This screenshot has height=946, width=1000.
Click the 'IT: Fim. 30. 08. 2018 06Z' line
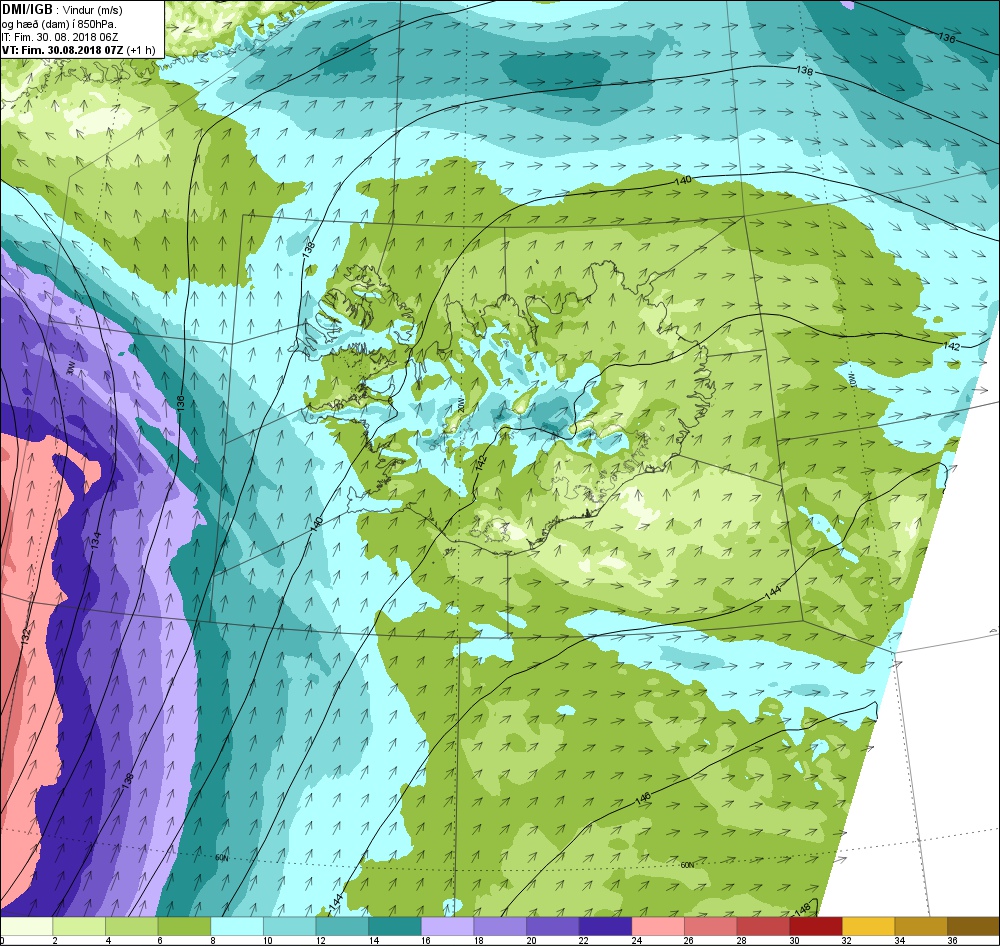(60, 37)
